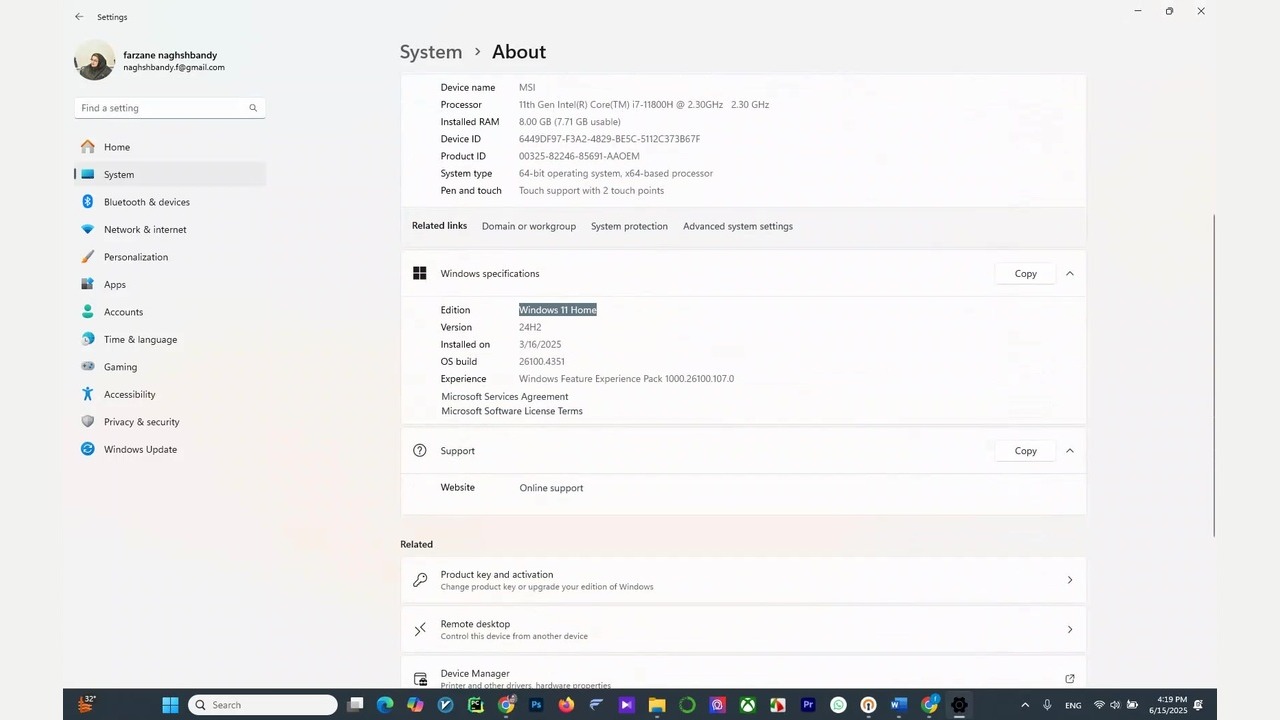Click System in the breadcrumb header
The width and height of the screenshot is (1280, 720).
coord(431,52)
